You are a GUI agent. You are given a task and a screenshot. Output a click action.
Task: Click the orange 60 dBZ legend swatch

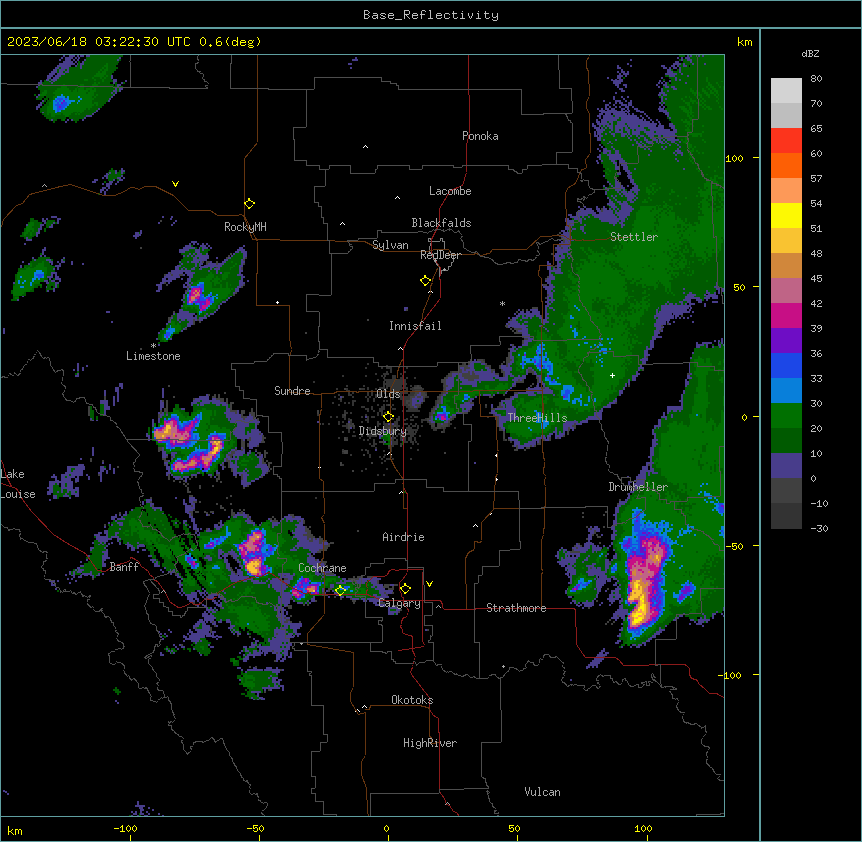[786, 165]
